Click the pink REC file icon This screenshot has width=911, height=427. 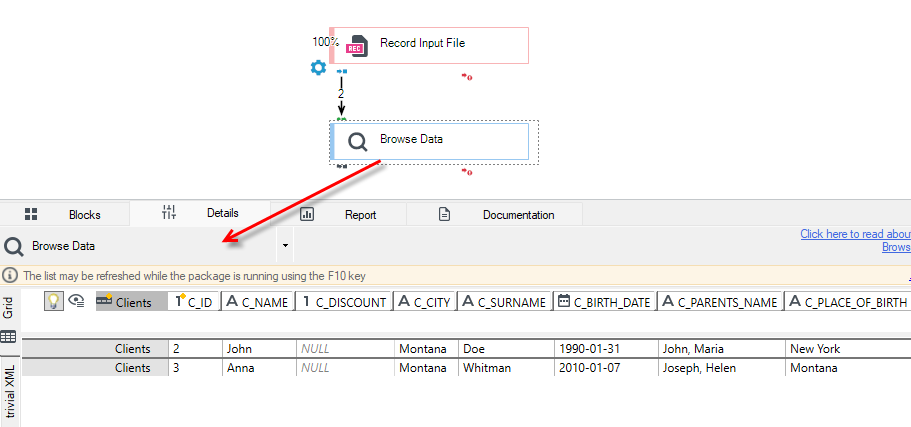[x=357, y=46]
